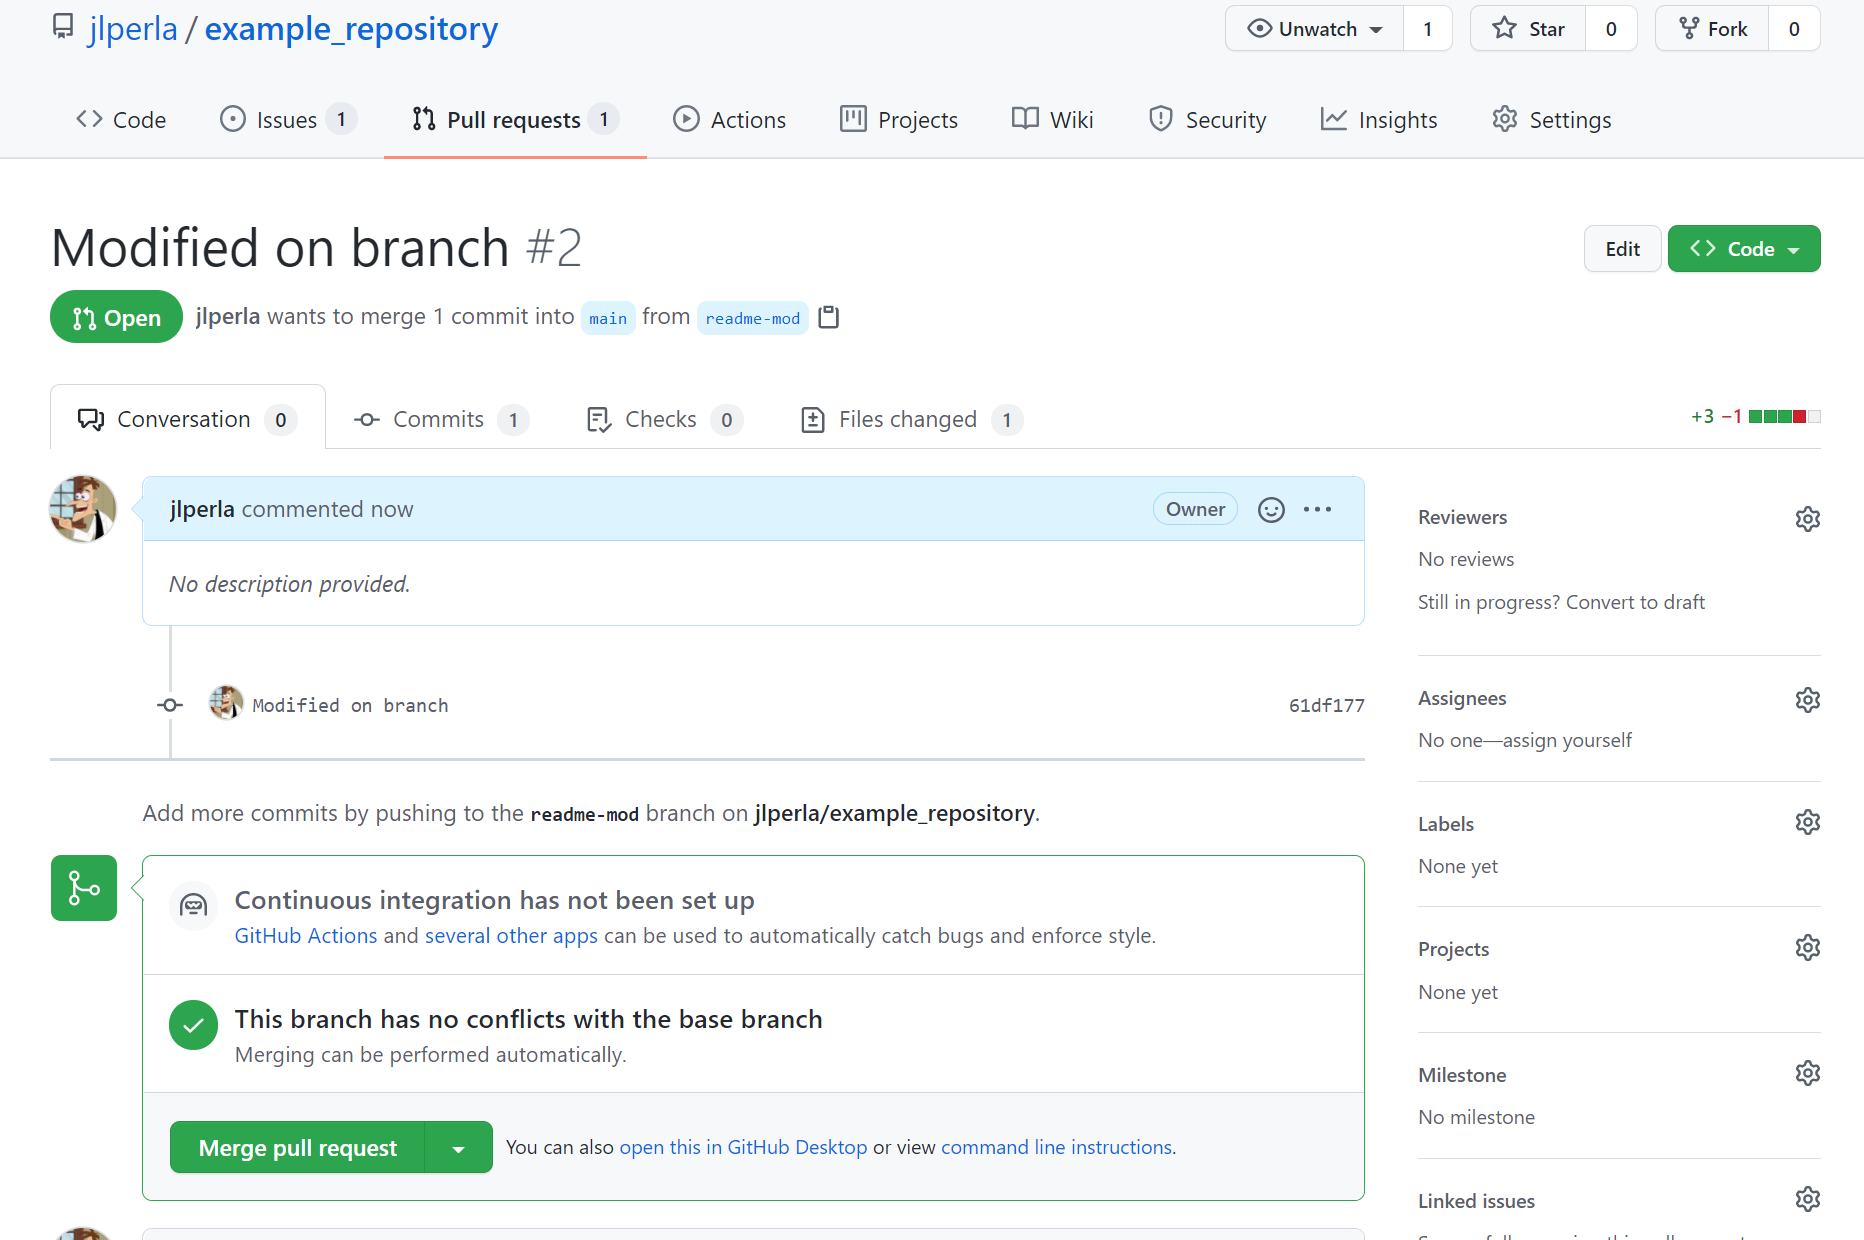Copy the readme-mod branch name icon
Image resolution: width=1864 pixels, height=1240 pixels.
[828, 317]
